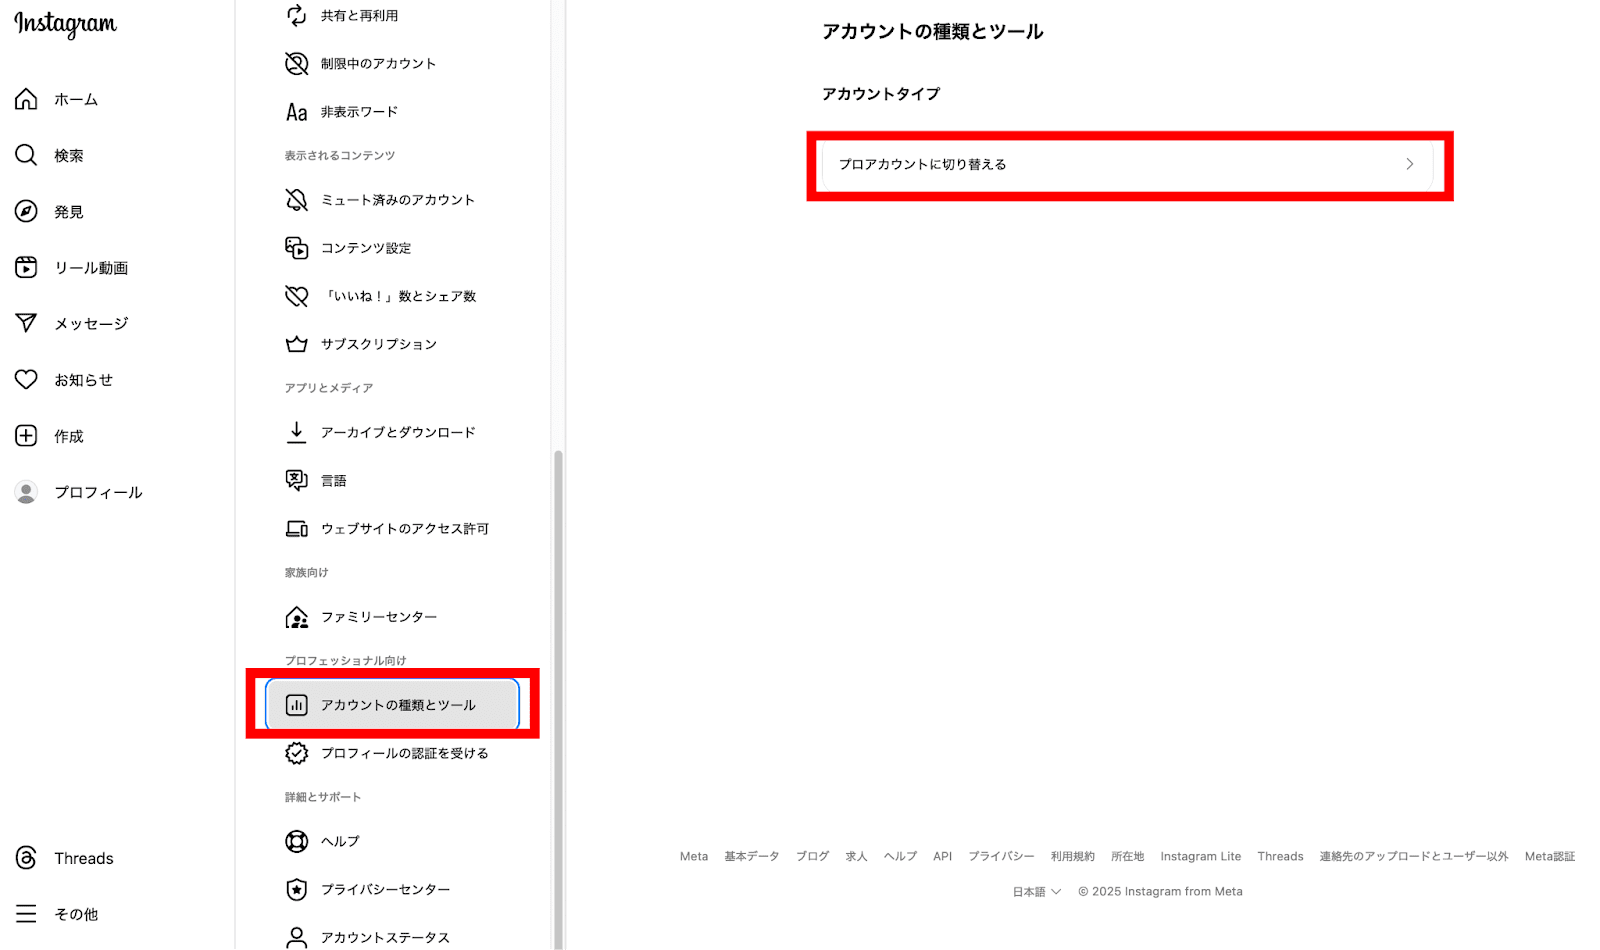This screenshot has width=1600, height=950.
Task: Open the 日本語 language dropdown
Action: click(x=1036, y=892)
